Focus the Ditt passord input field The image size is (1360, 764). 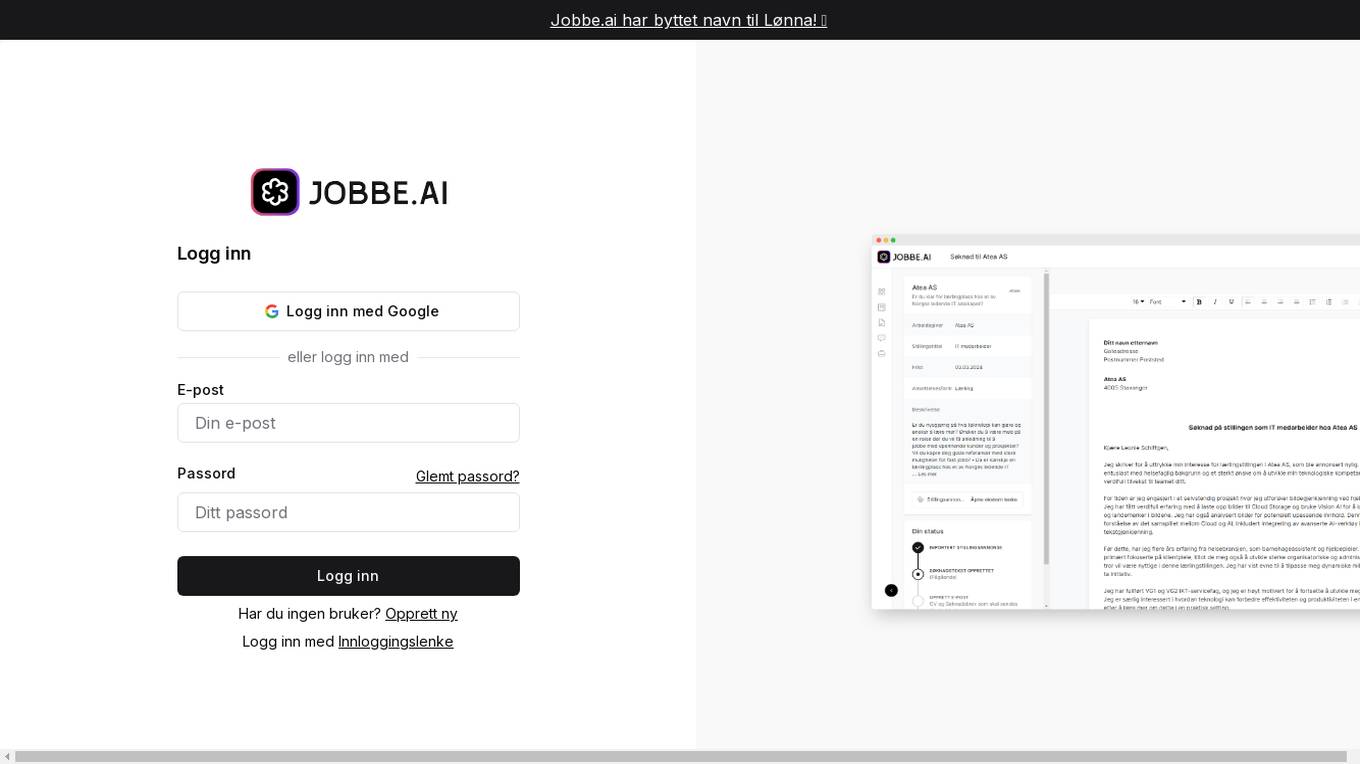point(348,512)
